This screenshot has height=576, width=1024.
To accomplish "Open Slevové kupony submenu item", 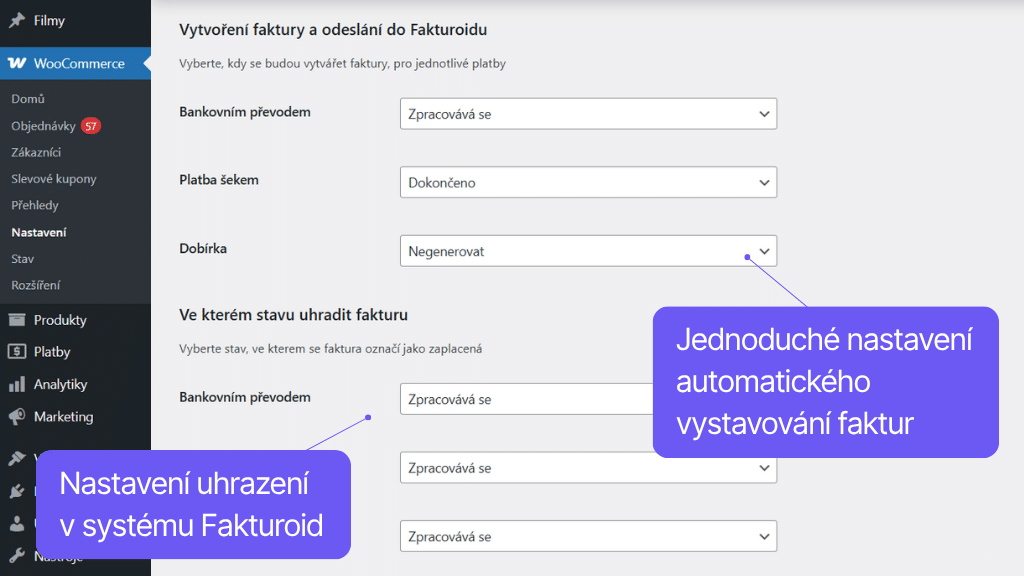I will coord(54,179).
